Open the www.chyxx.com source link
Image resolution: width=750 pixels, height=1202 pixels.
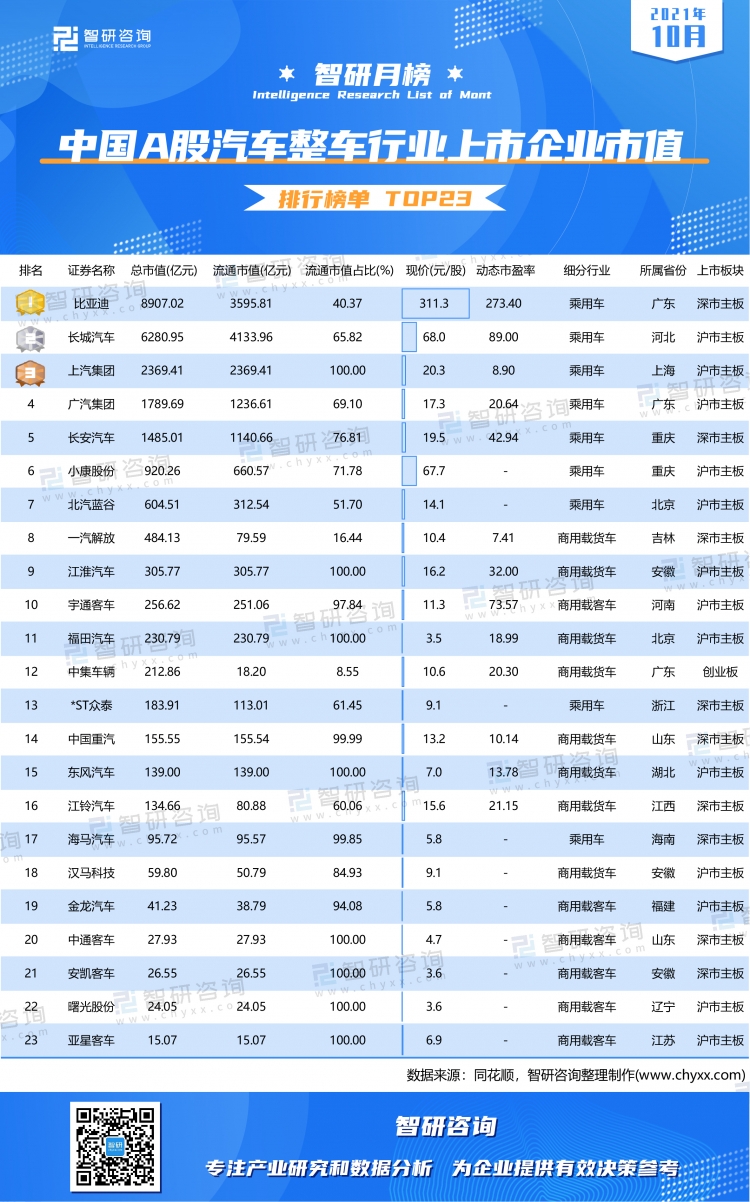click(690, 1075)
